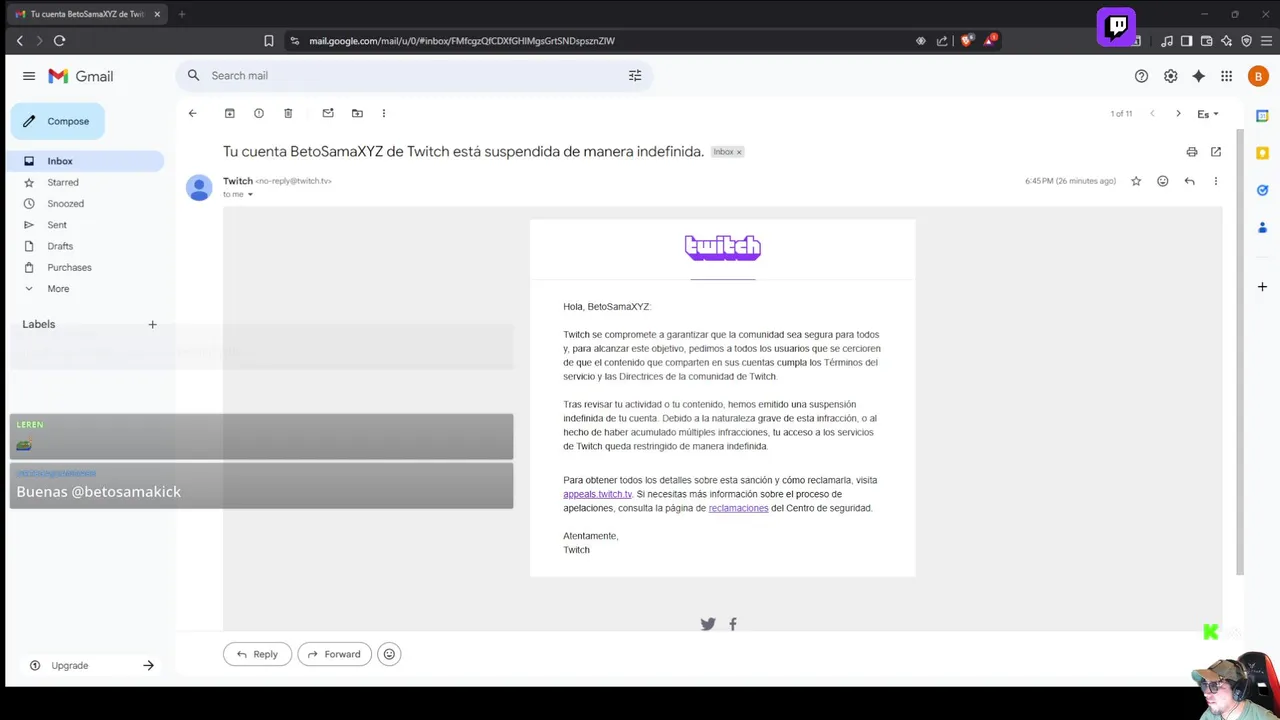This screenshot has width=1280, height=720.
Task: Show the previous email with the Newer arrow
Action: tap(1152, 114)
